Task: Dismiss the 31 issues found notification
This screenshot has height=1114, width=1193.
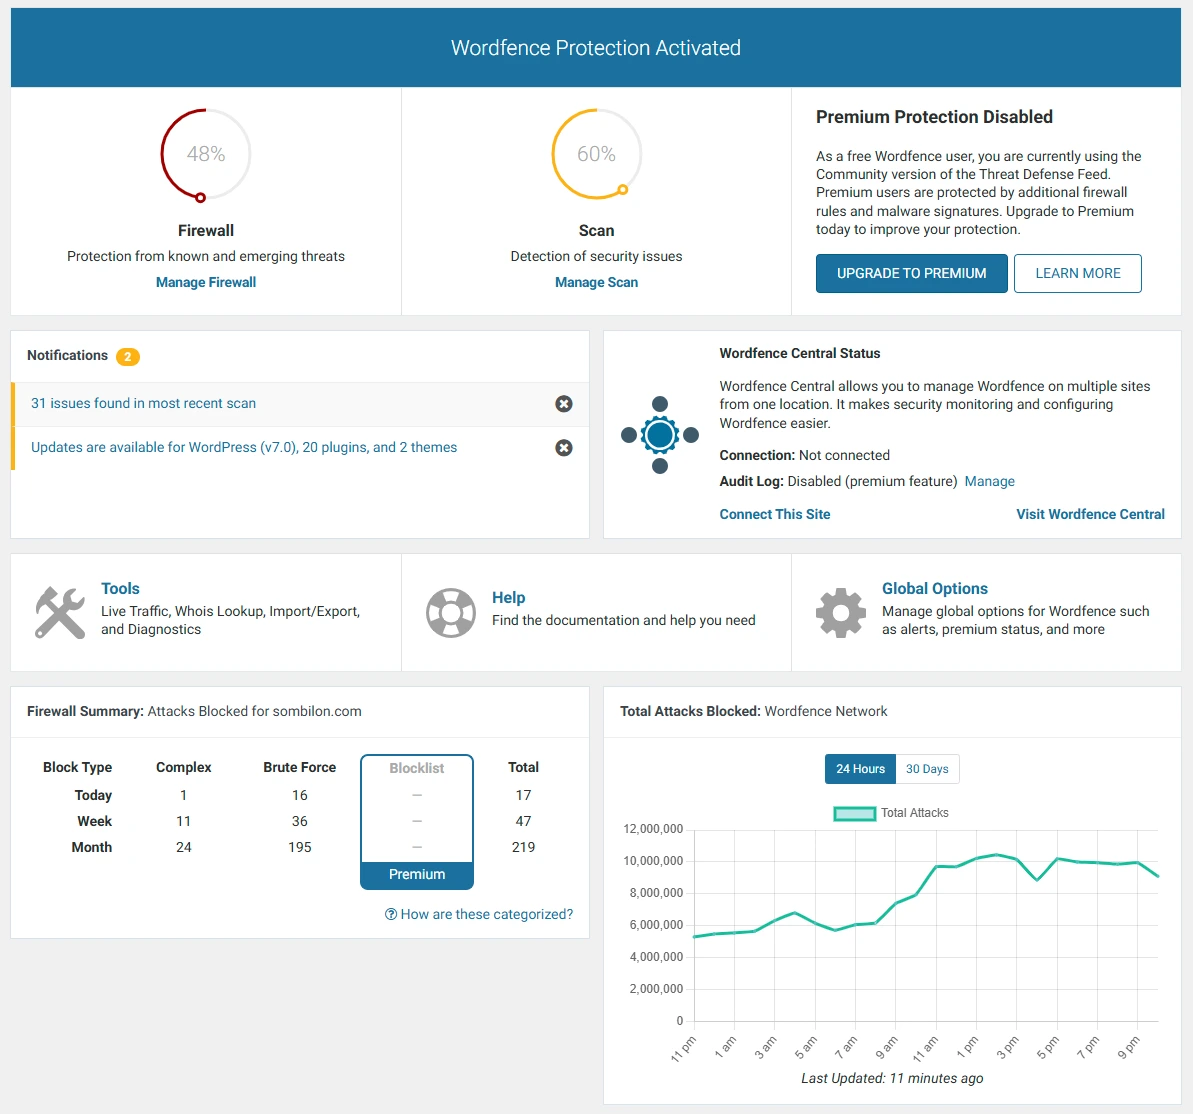Action: click(x=564, y=404)
